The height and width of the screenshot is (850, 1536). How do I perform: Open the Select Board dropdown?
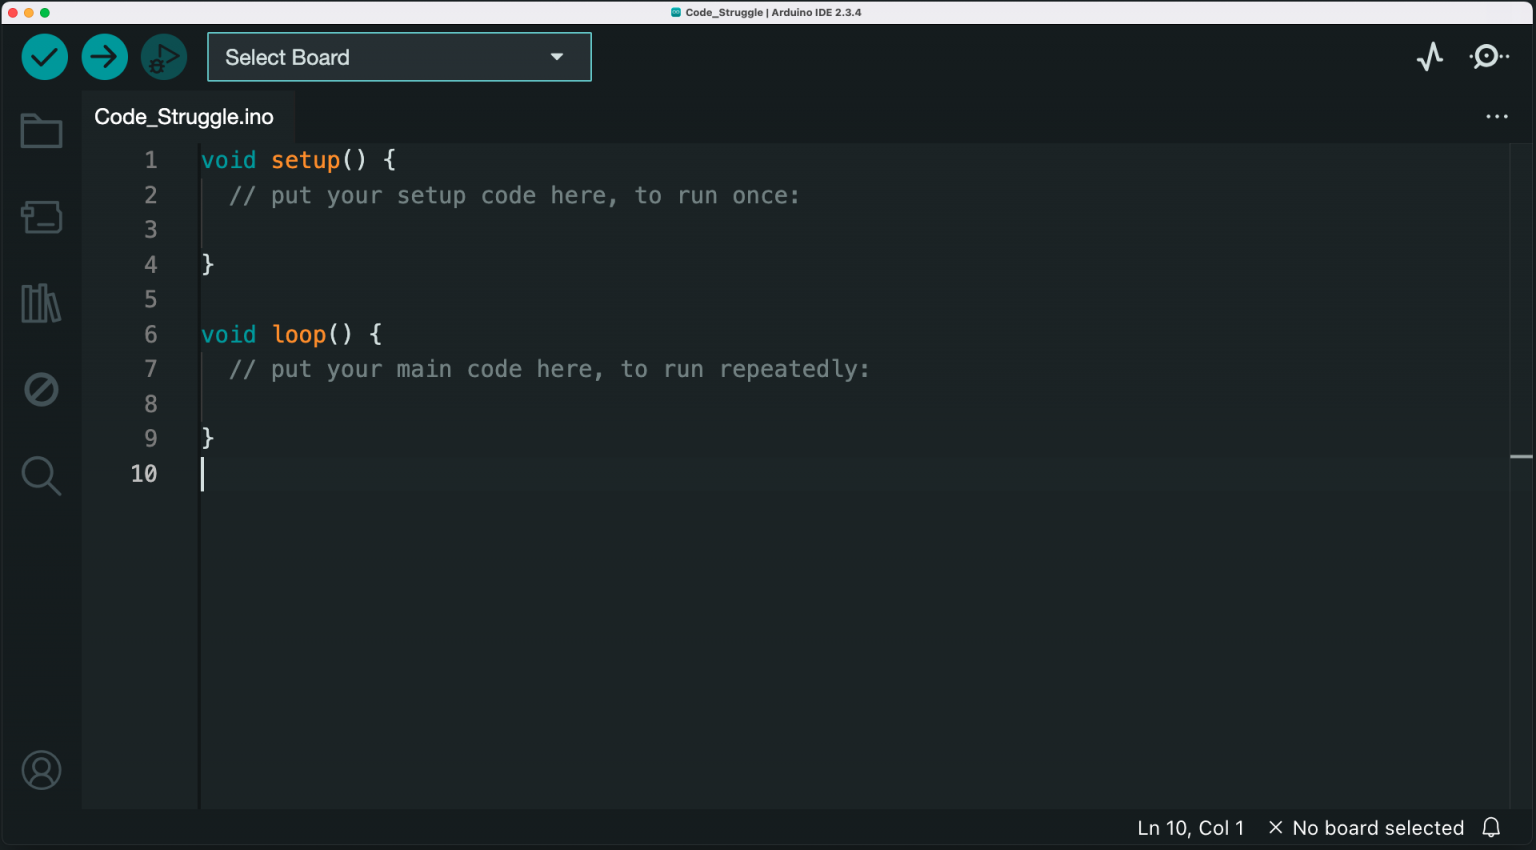tap(398, 57)
